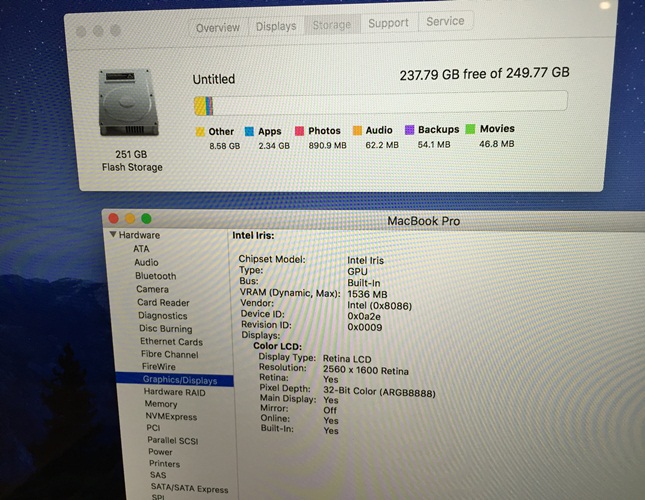The width and height of the screenshot is (645, 500).
Task: Open the Printers entry
Action: click(164, 464)
